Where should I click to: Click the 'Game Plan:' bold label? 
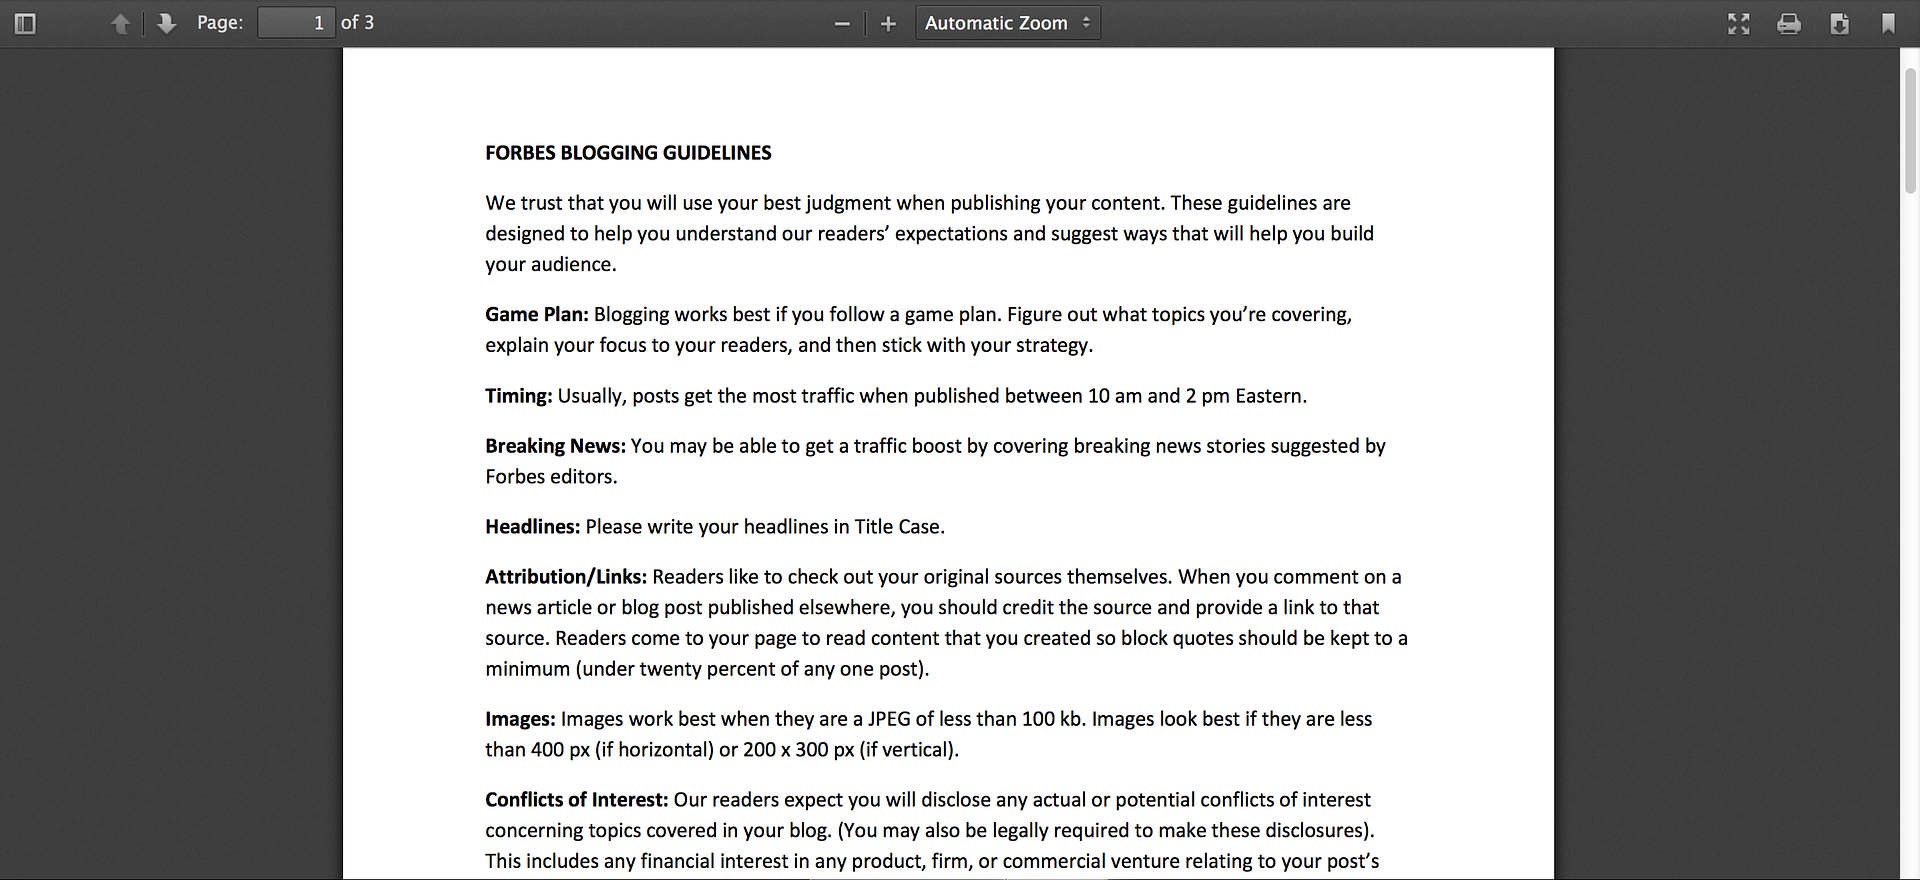coord(537,314)
